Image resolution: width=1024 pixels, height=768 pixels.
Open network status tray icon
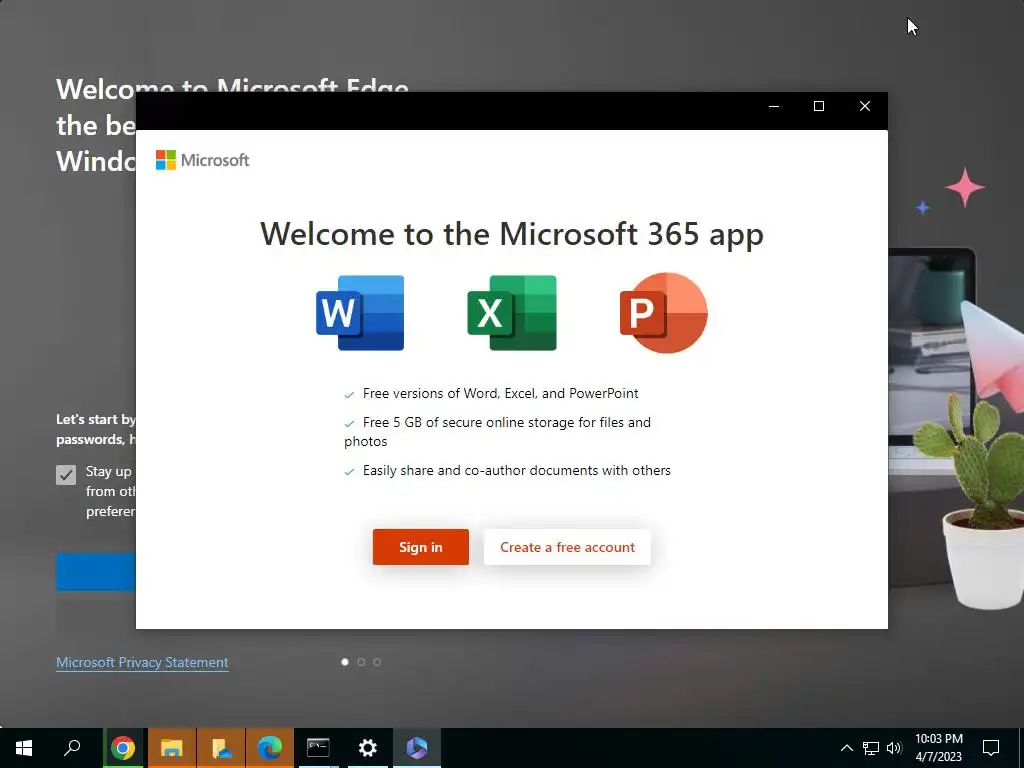click(x=871, y=748)
